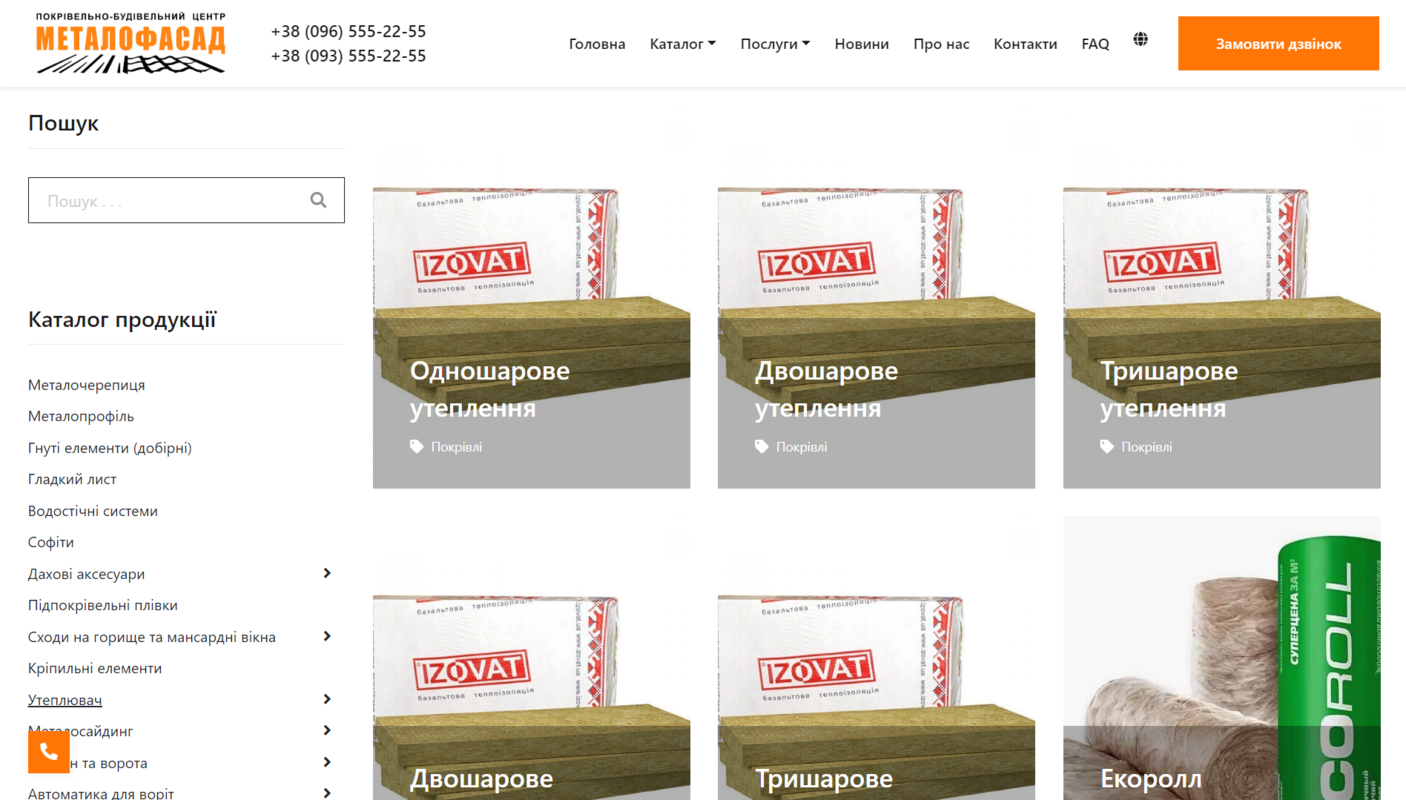This screenshot has height=800, width=1406.
Task: Click the Замовити дзвінок button
Action: (x=1278, y=44)
